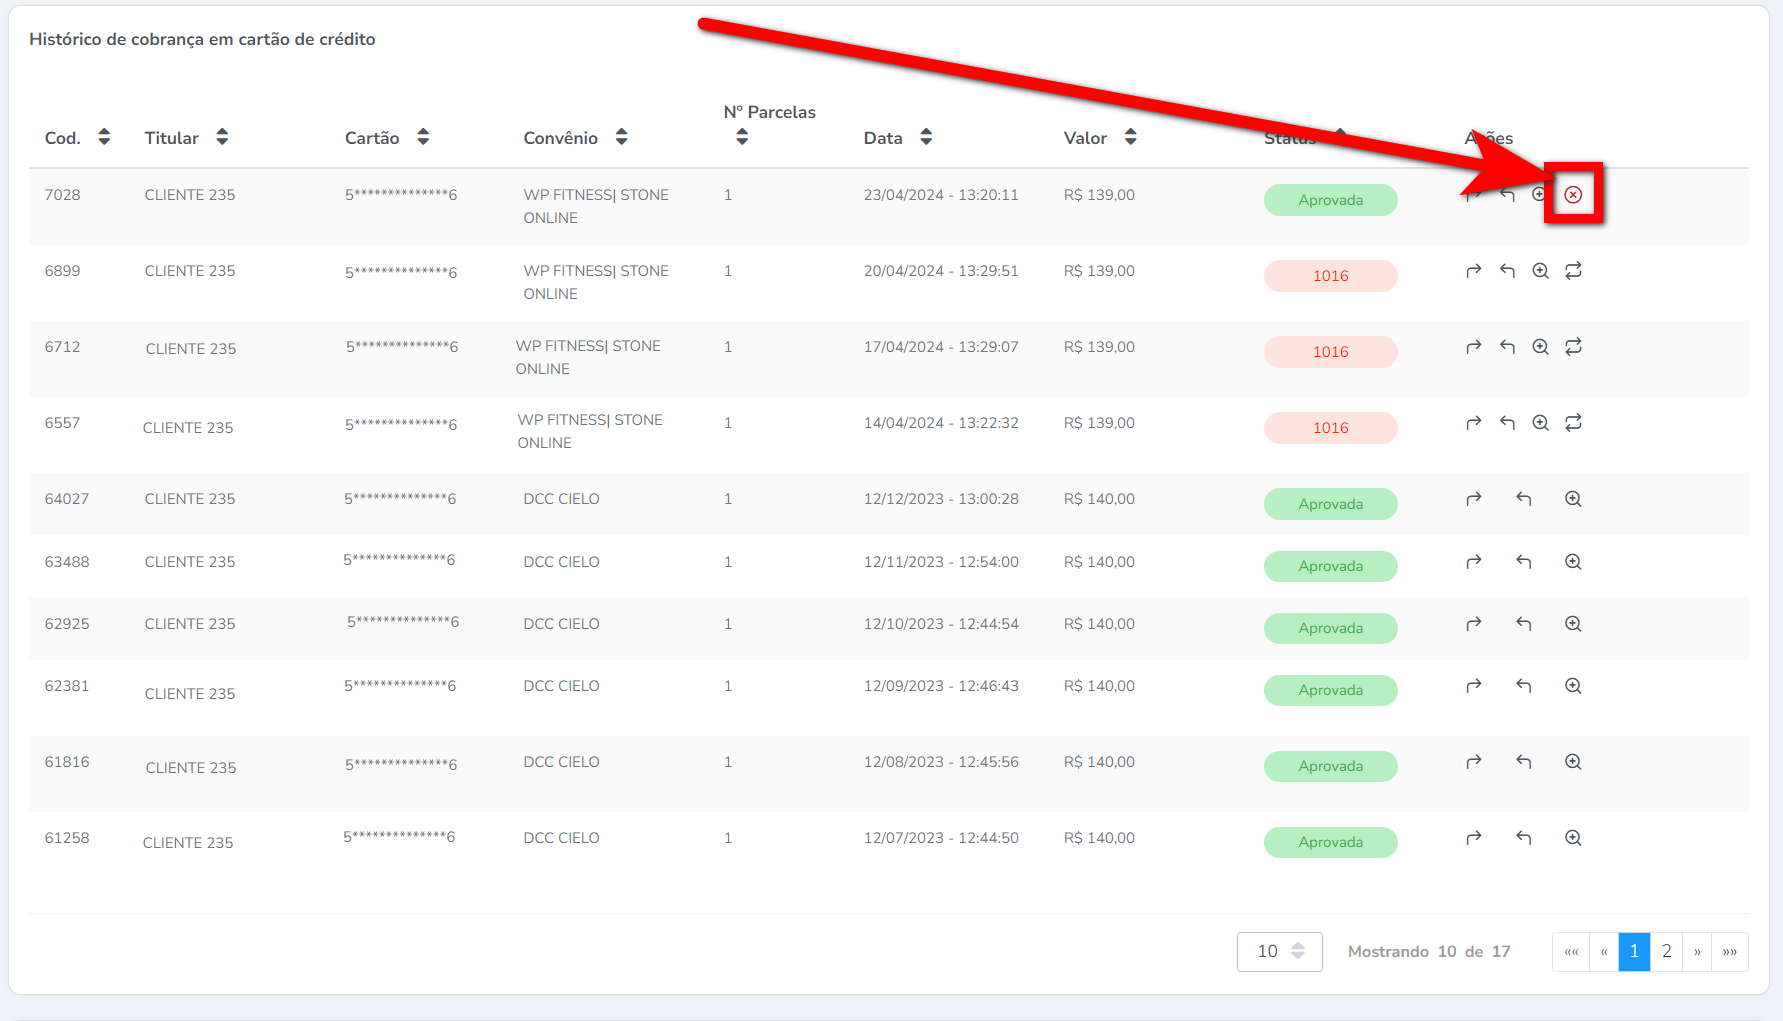
Task: Open magnifier details for charge 64027
Action: click(1573, 499)
